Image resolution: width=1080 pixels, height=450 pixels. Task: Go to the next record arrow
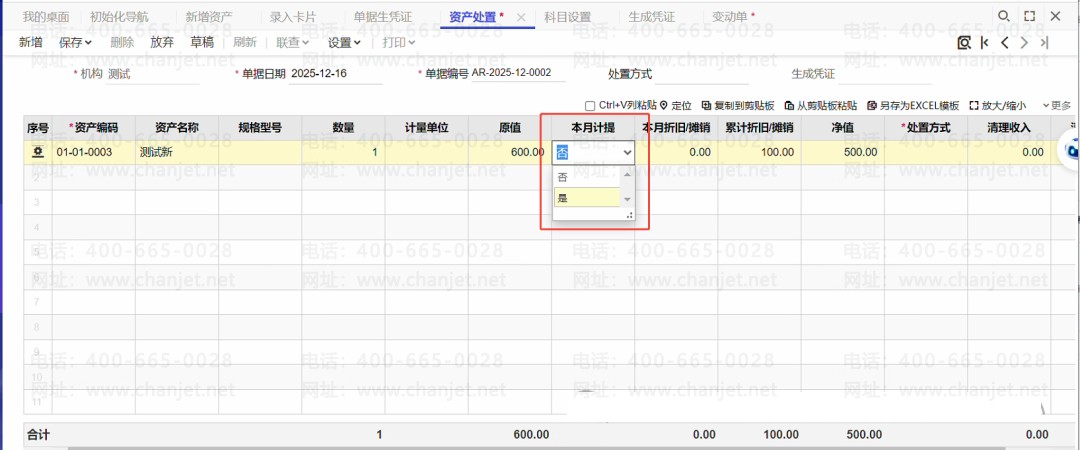[1025, 43]
